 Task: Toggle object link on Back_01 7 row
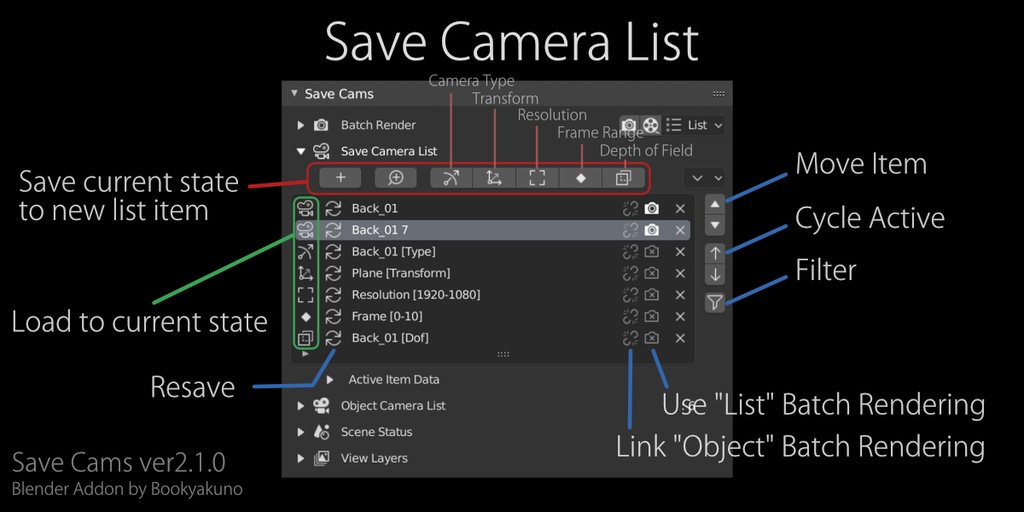point(630,230)
